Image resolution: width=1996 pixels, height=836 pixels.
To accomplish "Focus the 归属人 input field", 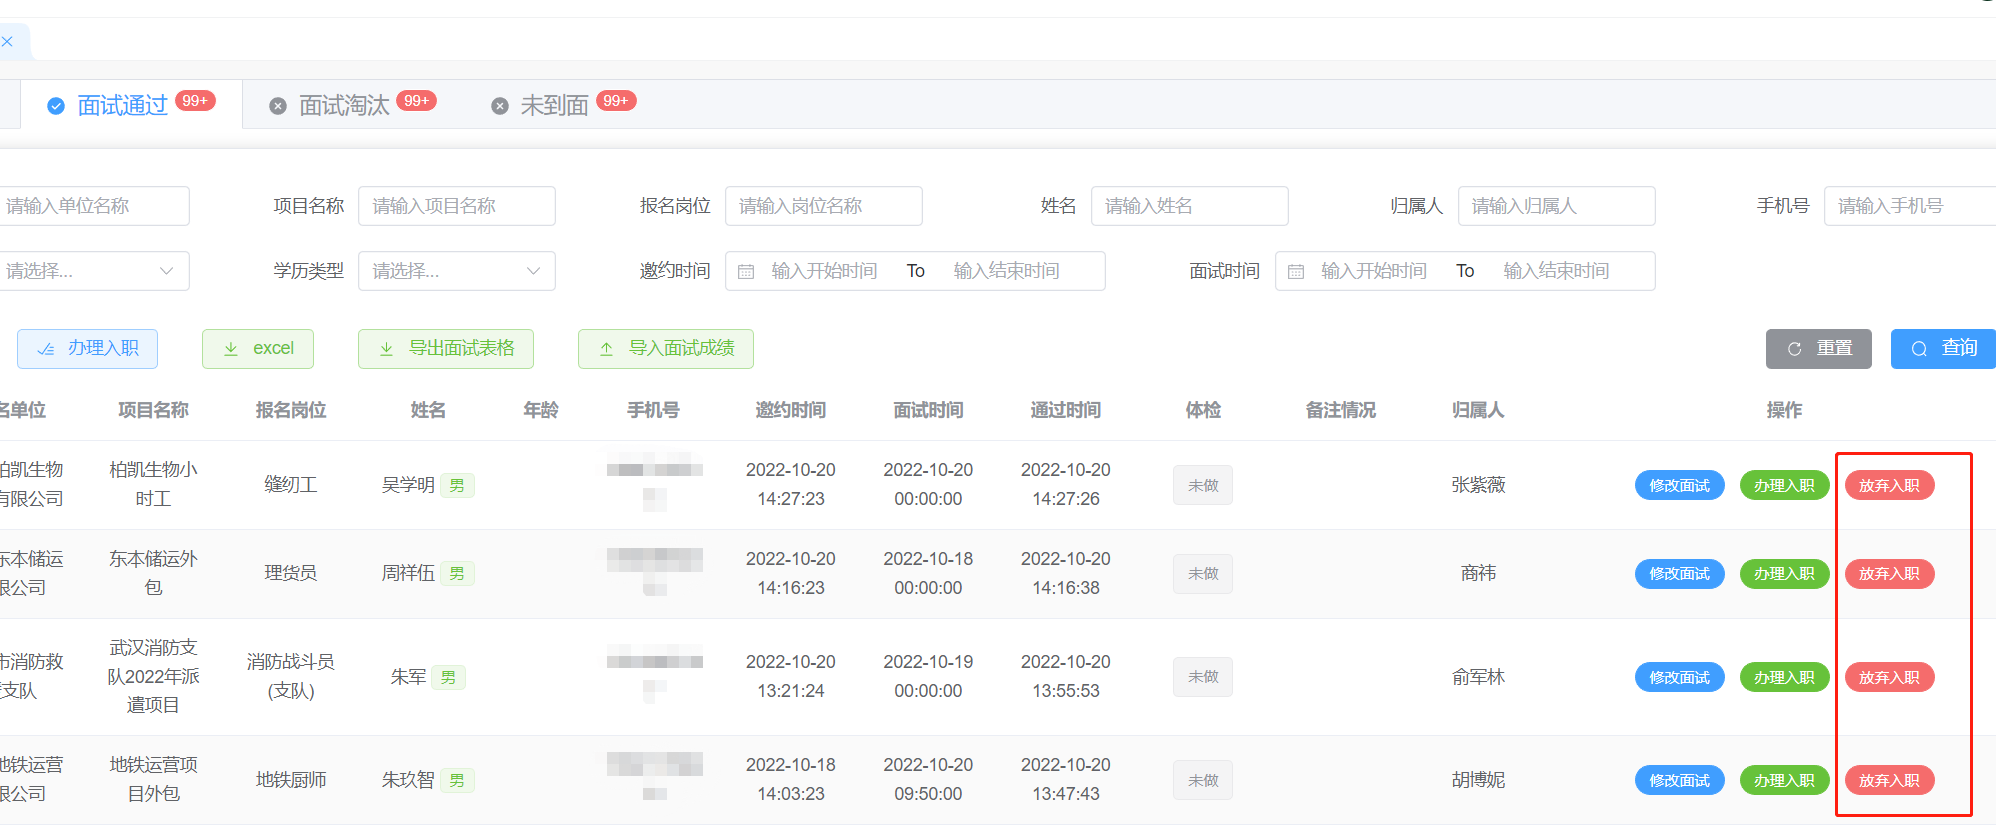I will (1557, 206).
